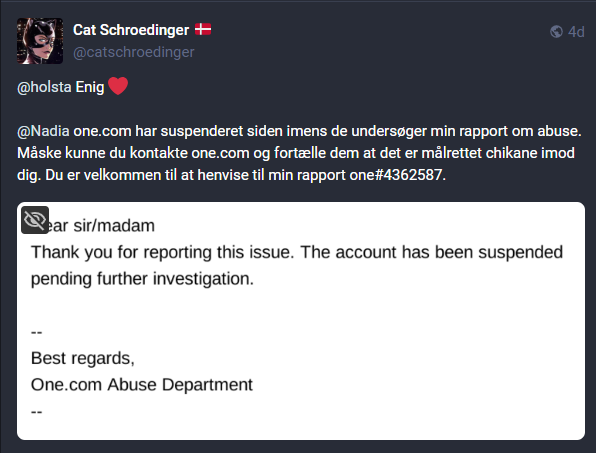The width and height of the screenshot is (596, 453).
Task: Open the @Nadia mention
Action: pyautogui.click(x=43, y=131)
